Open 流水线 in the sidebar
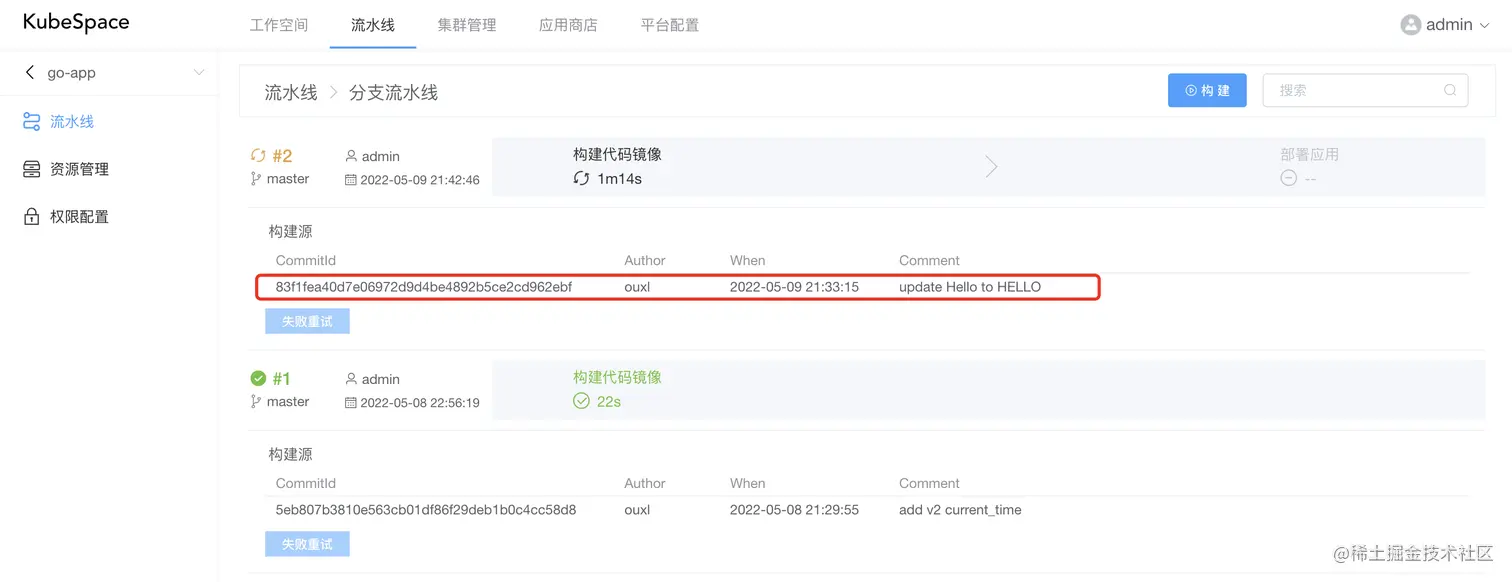The image size is (1512, 582). pos(72,121)
